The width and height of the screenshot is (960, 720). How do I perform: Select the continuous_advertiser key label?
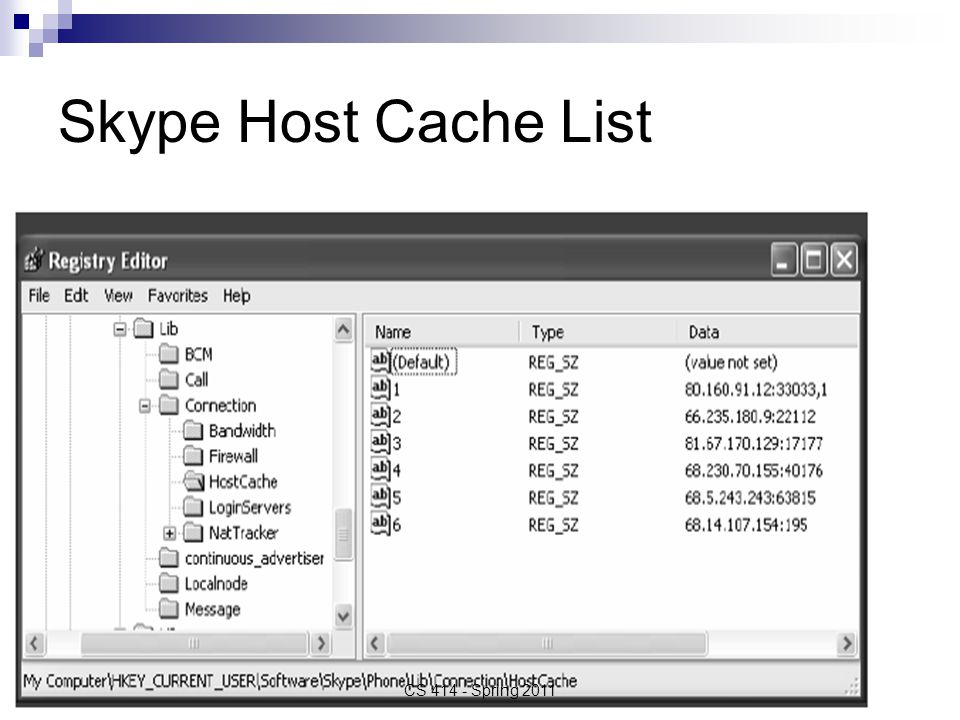click(x=254, y=558)
